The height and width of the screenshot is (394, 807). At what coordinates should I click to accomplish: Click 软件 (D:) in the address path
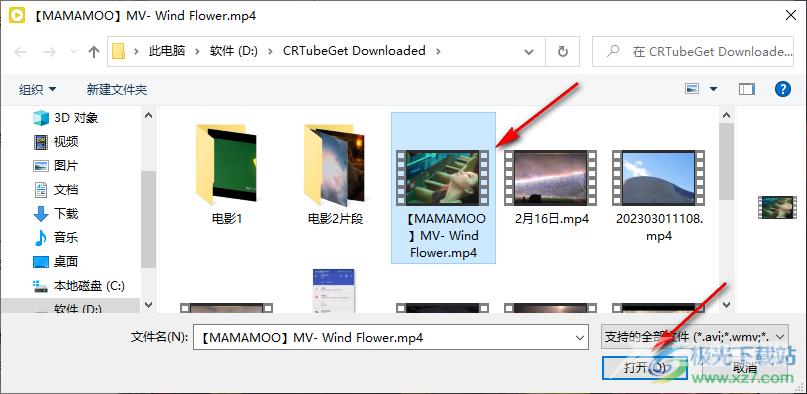pyautogui.click(x=234, y=51)
